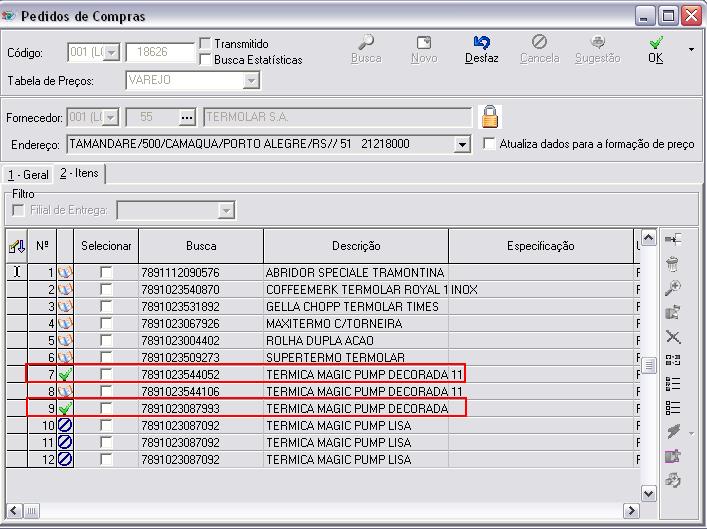
Task: Tick Selecionar checkbox for ABRIDOR SPECIALE TRAMONTINA
Action: [x=106, y=273]
